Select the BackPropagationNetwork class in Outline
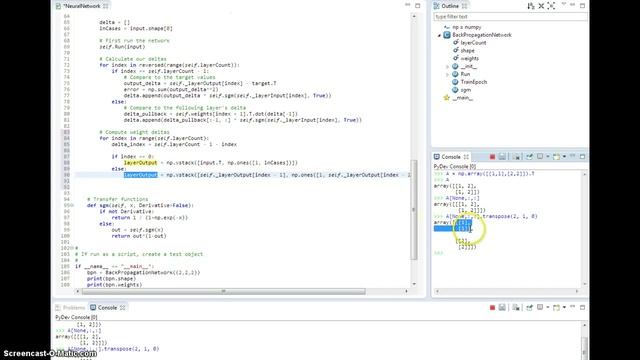Image resolution: width=640 pixels, height=360 pixels. (x=482, y=35)
